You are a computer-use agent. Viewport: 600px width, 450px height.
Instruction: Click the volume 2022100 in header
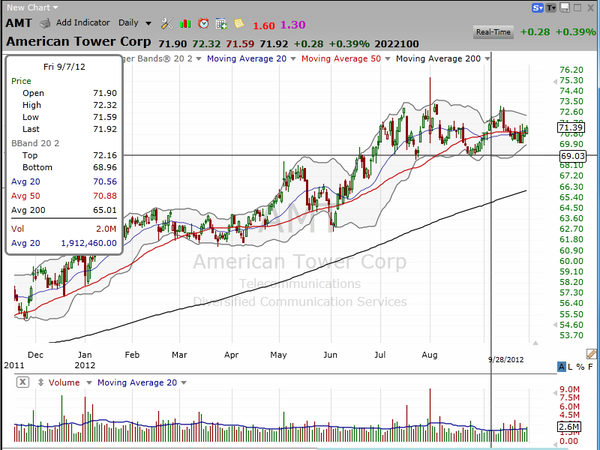pos(396,44)
